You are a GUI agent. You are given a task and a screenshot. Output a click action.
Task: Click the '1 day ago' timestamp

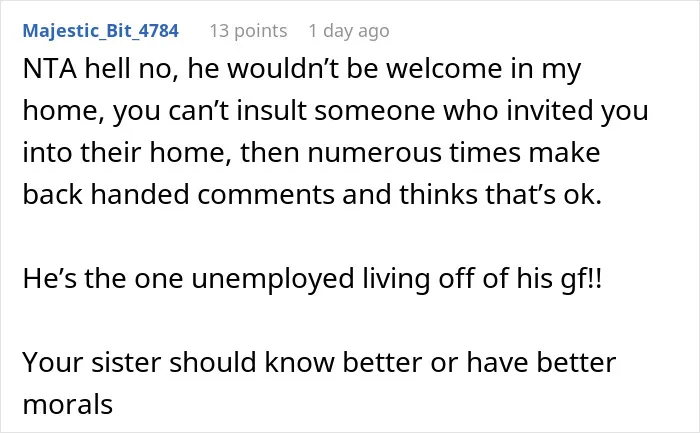349,31
